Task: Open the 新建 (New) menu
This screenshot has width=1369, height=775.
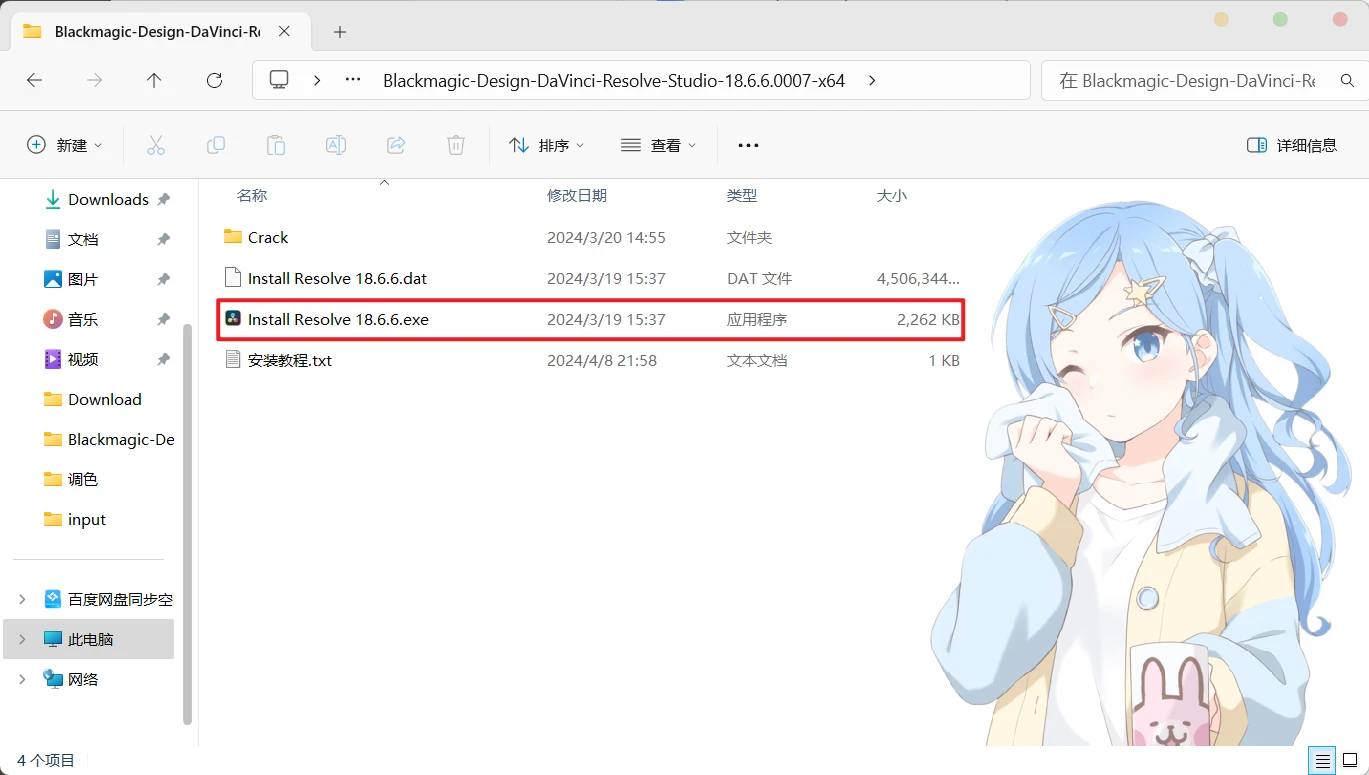Action: pyautogui.click(x=65, y=145)
